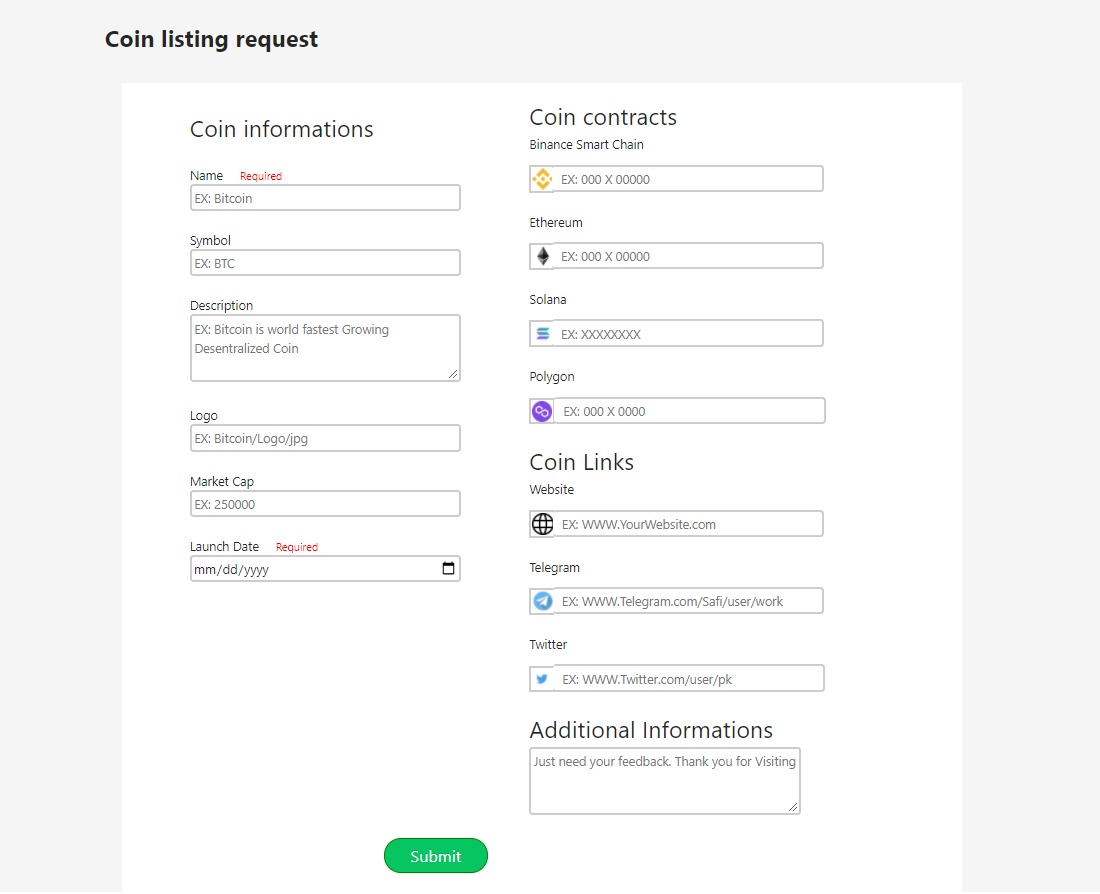Click the Binance Smart Chain icon
The width and height of the screenshot is (1100, 894).
coord(542,178)
